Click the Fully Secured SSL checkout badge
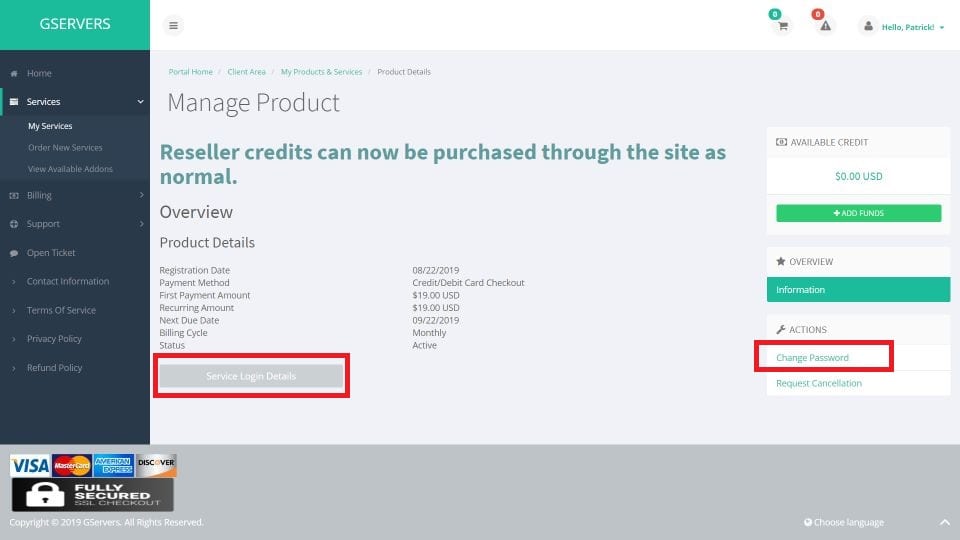 92,495
